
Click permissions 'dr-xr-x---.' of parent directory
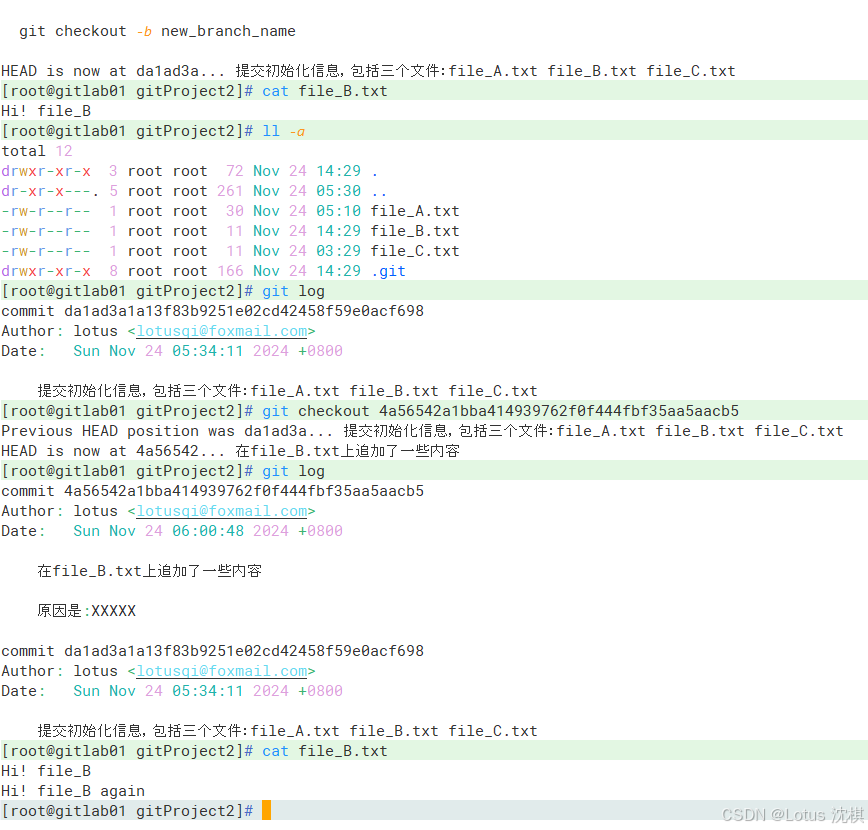(x=50, y=191)
